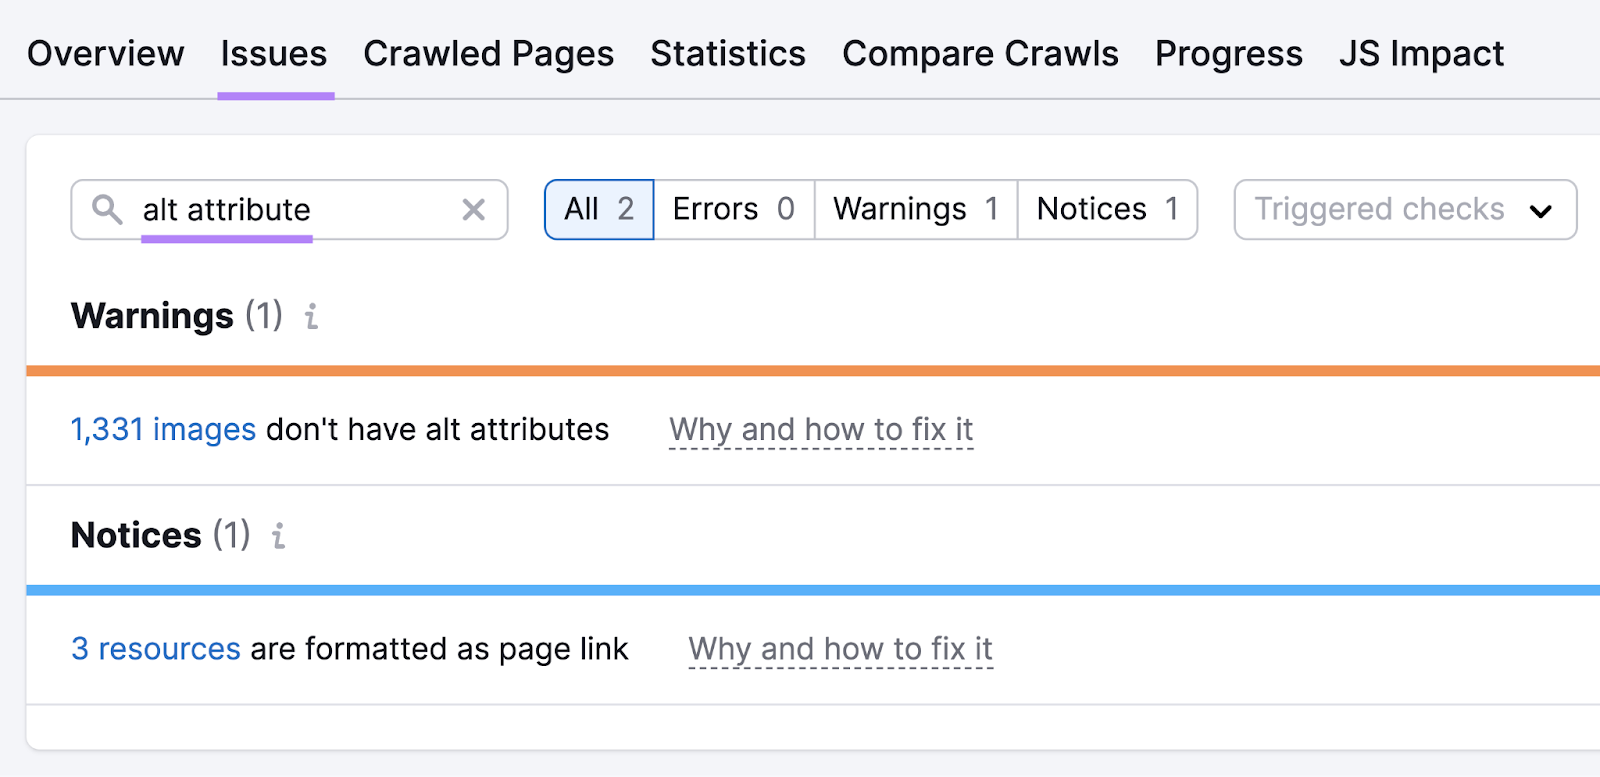The width and height of the screenshot is (1600, 777).
Task: Click the 3 resources link
Action: (154, 648)
